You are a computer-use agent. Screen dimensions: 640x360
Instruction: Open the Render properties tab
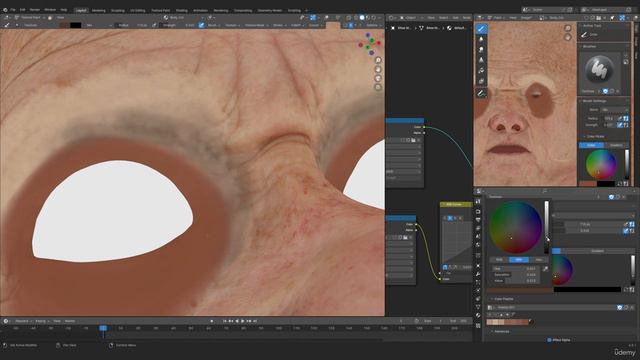coord(478,212)
